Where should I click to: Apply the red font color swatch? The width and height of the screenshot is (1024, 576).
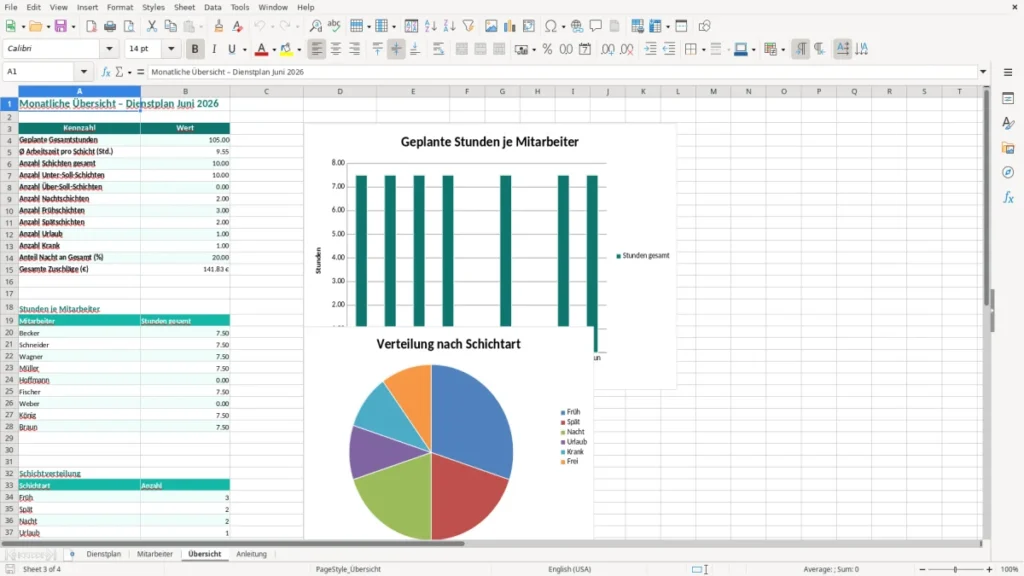click(261, 49)
